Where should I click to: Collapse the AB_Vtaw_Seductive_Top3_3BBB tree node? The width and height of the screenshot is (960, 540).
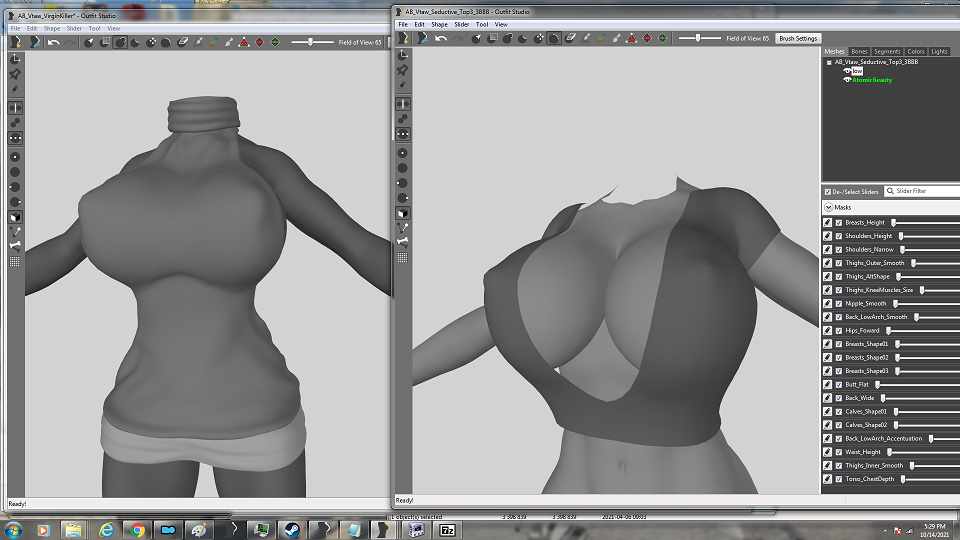tap(829, 62)
